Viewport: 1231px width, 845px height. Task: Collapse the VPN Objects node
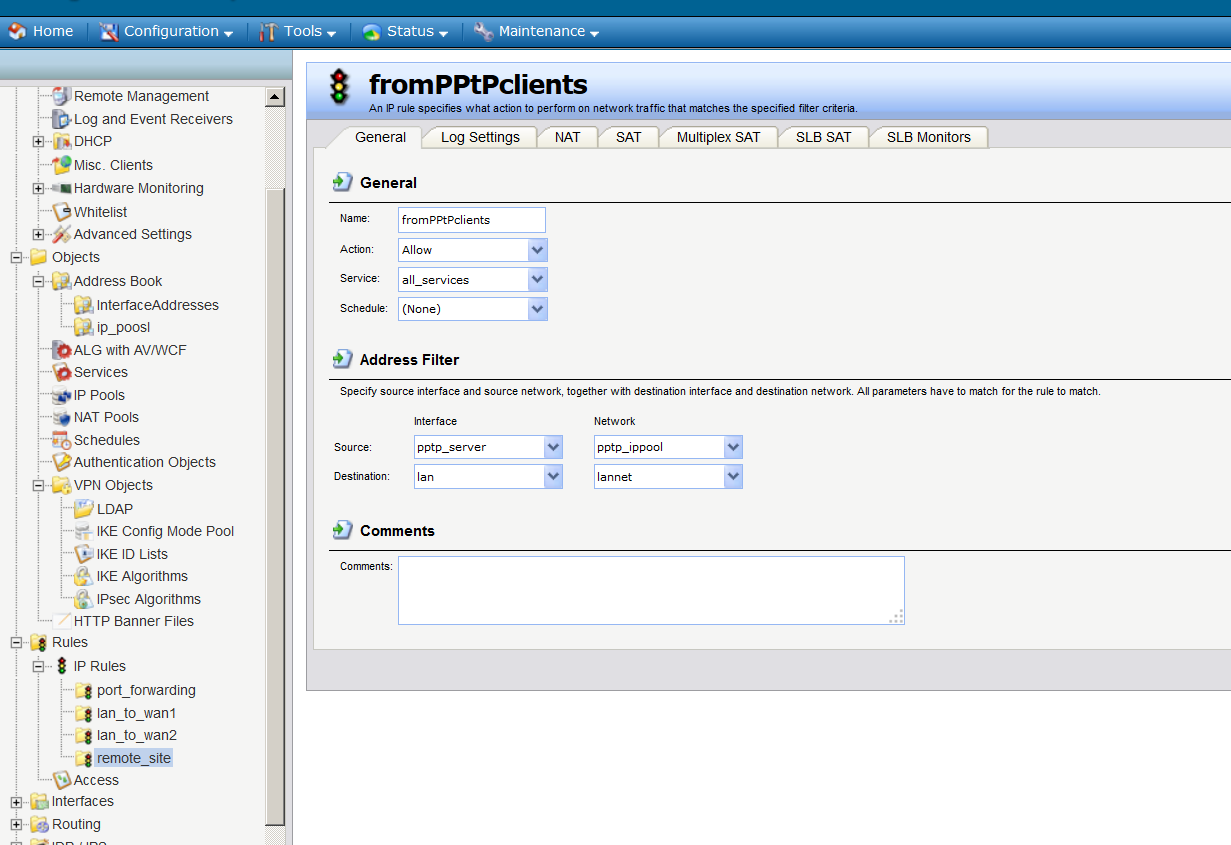coord(39,485)
